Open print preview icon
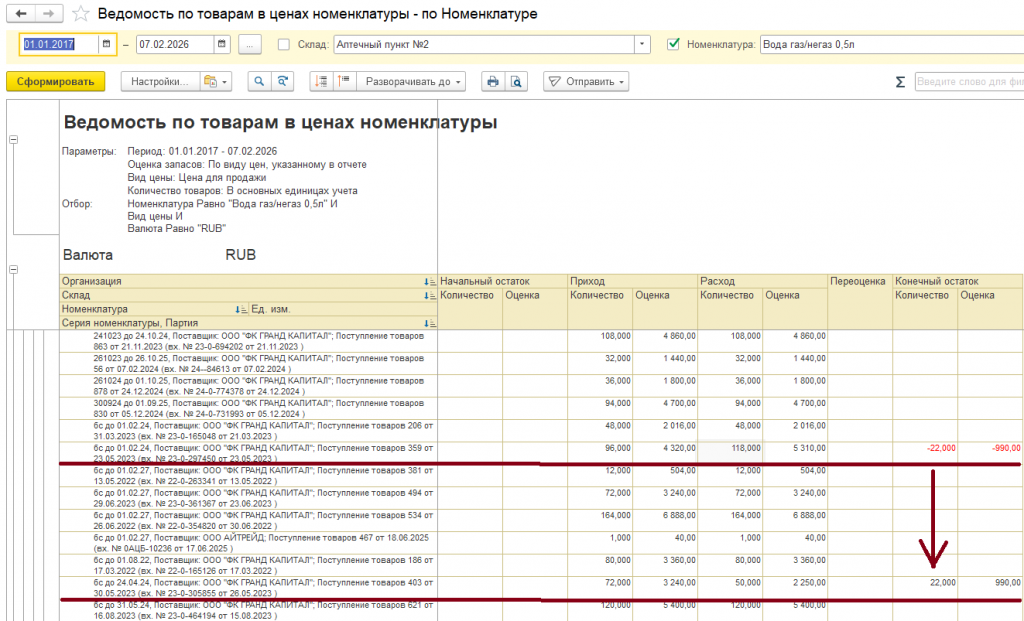The width and height of the screenshot is (1024, 621). point(516,82)
